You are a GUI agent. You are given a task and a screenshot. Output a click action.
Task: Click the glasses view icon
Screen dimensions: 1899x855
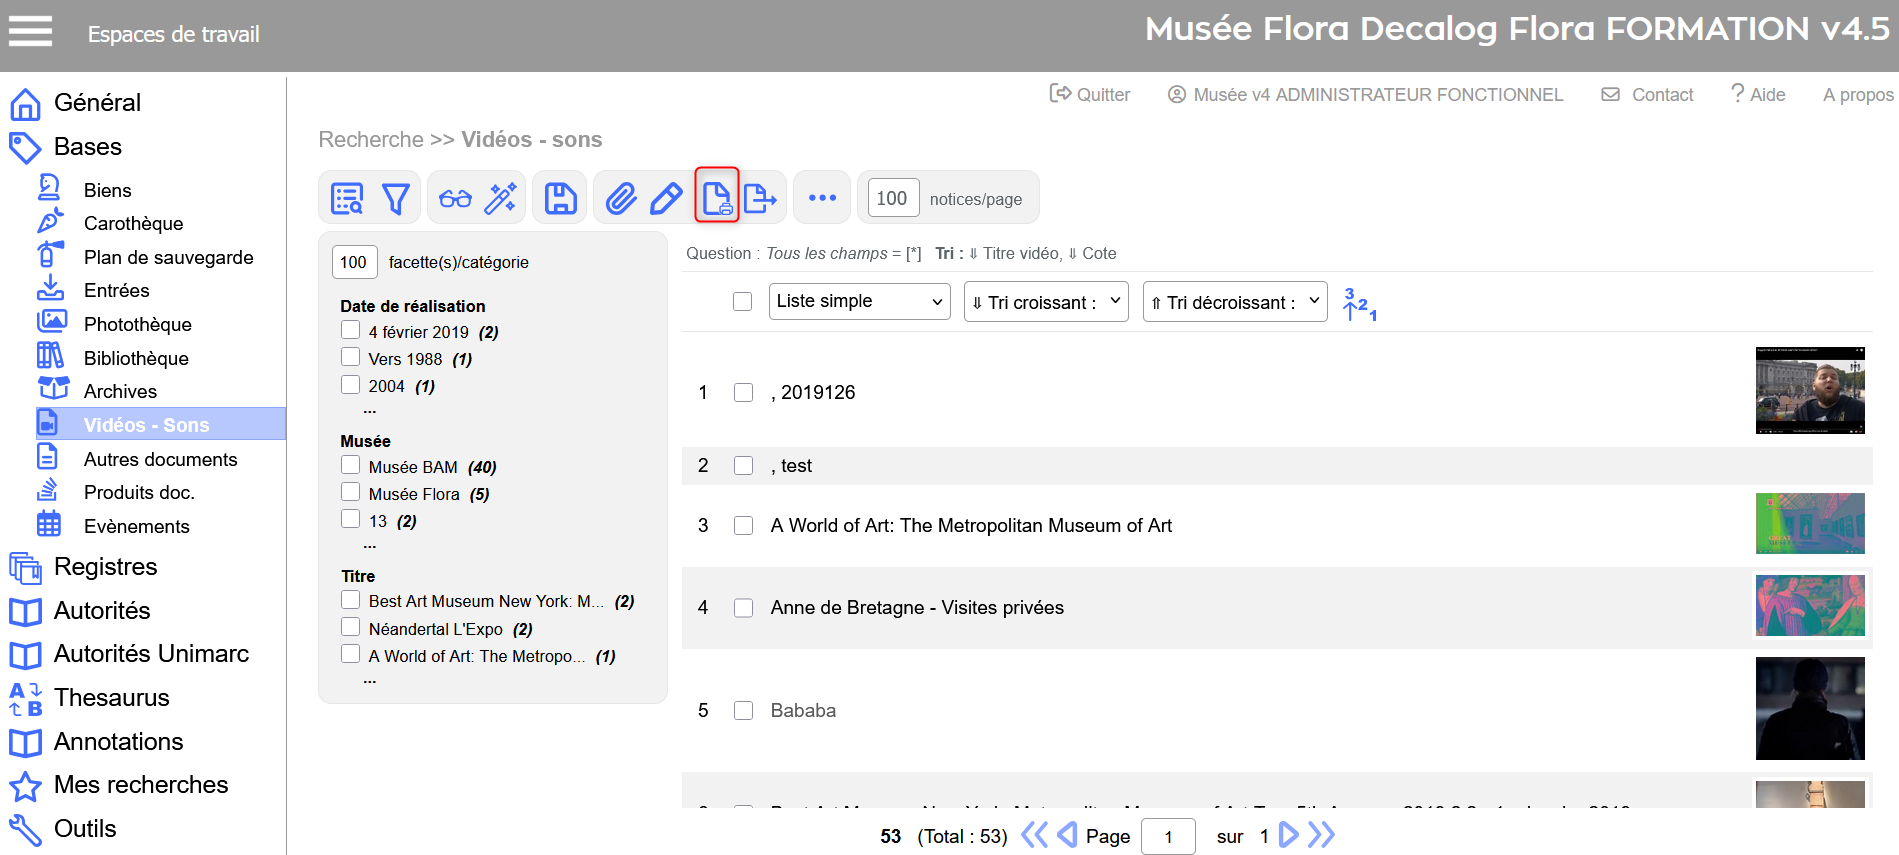click(x=455, y=199)
